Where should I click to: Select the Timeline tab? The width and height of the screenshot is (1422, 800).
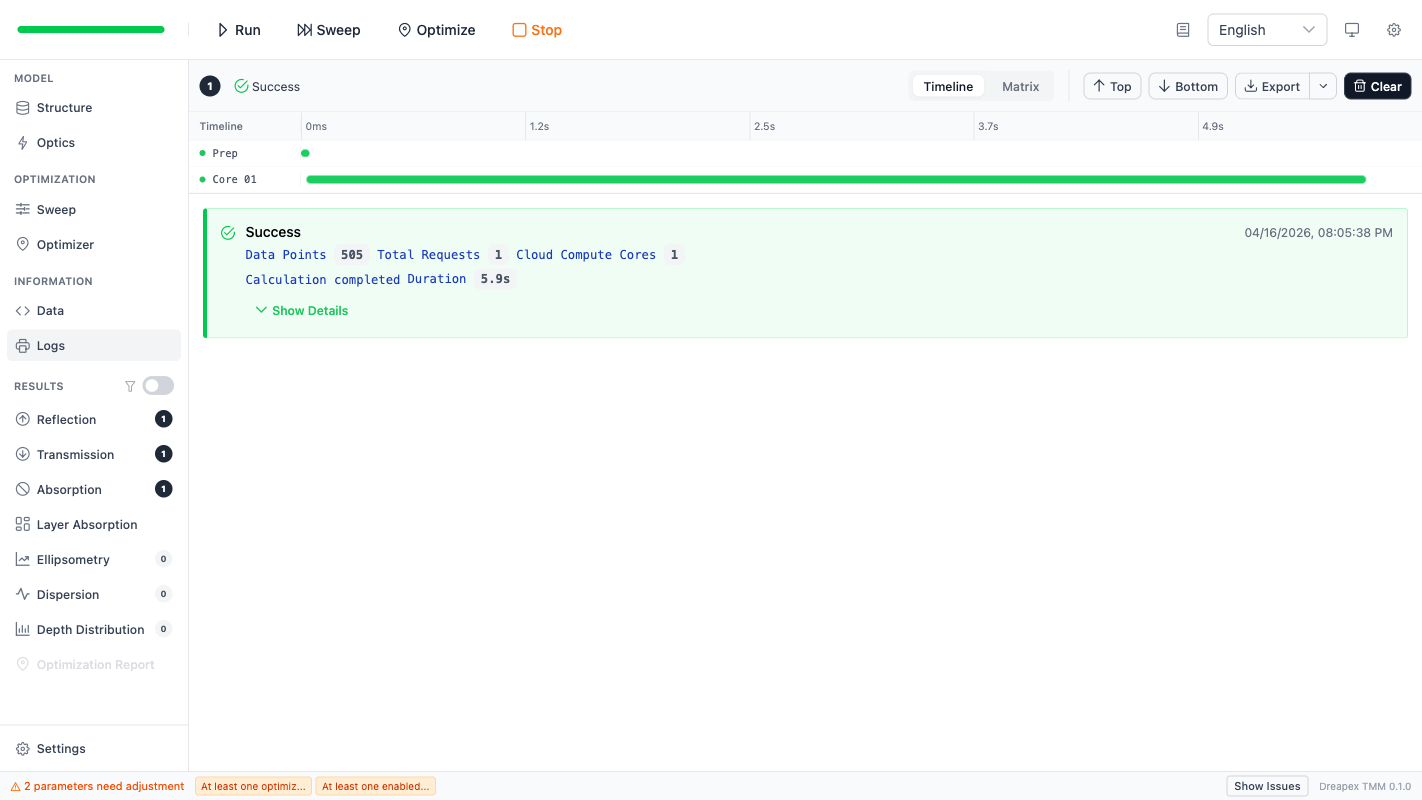[947, 86]
